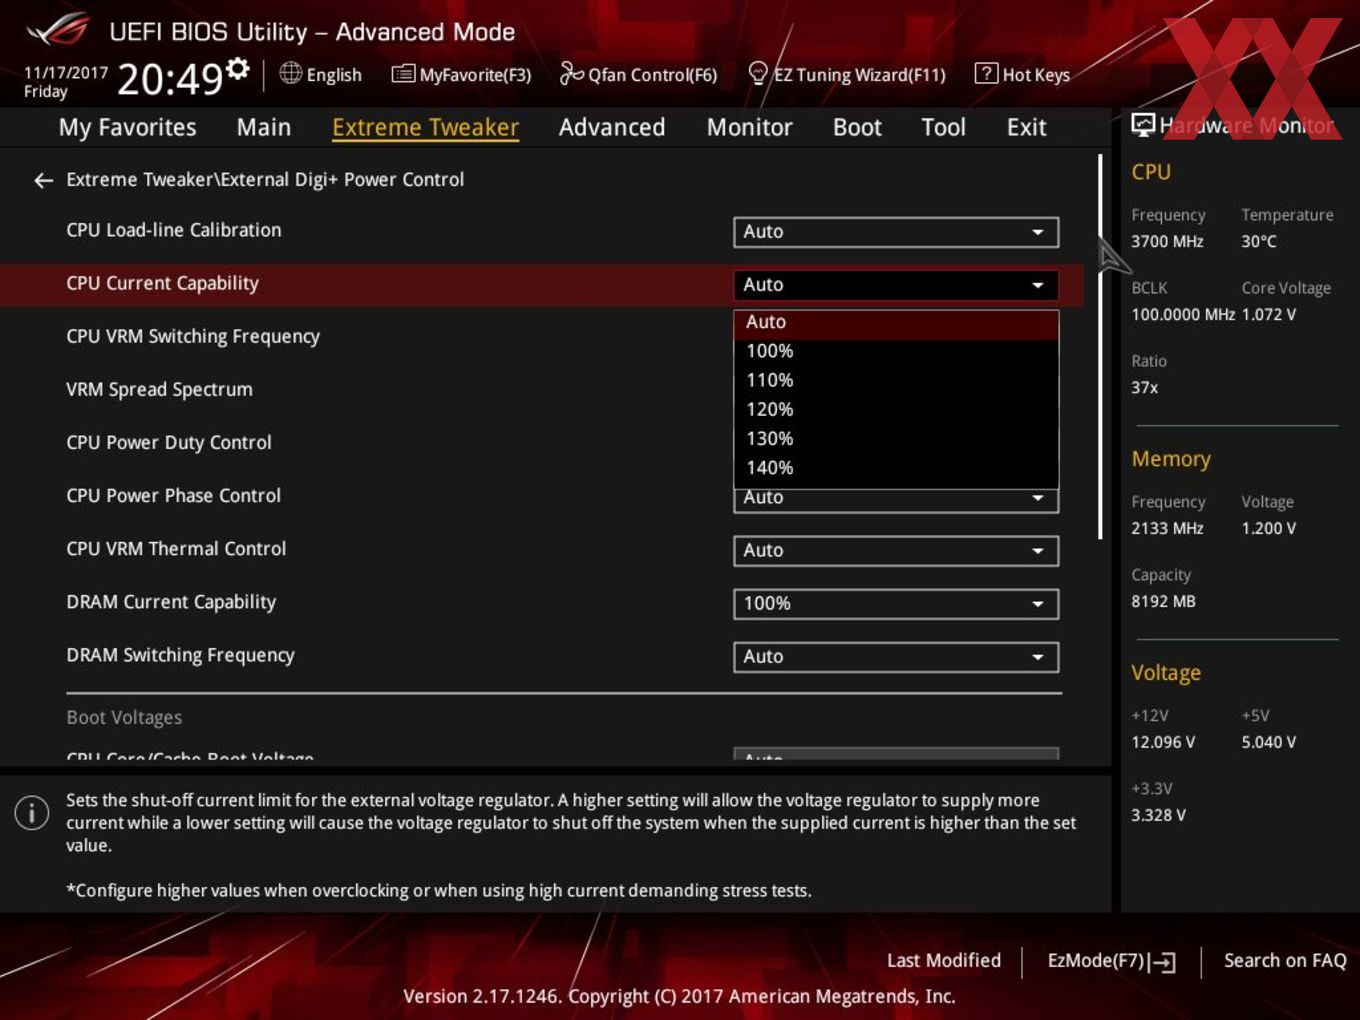This screenshot has height=1020, width=1360.
Task: Go back using the left arrow icon
Action: 43,180
